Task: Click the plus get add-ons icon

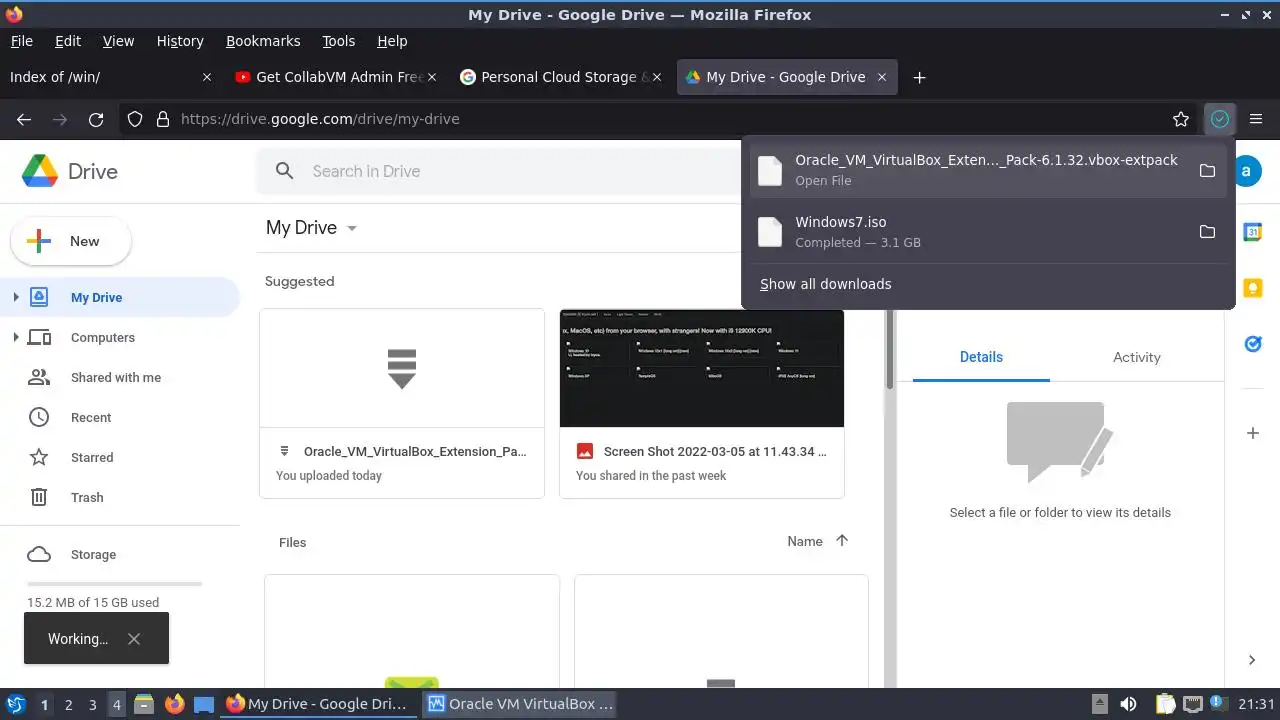Action: pos(1252,433)
